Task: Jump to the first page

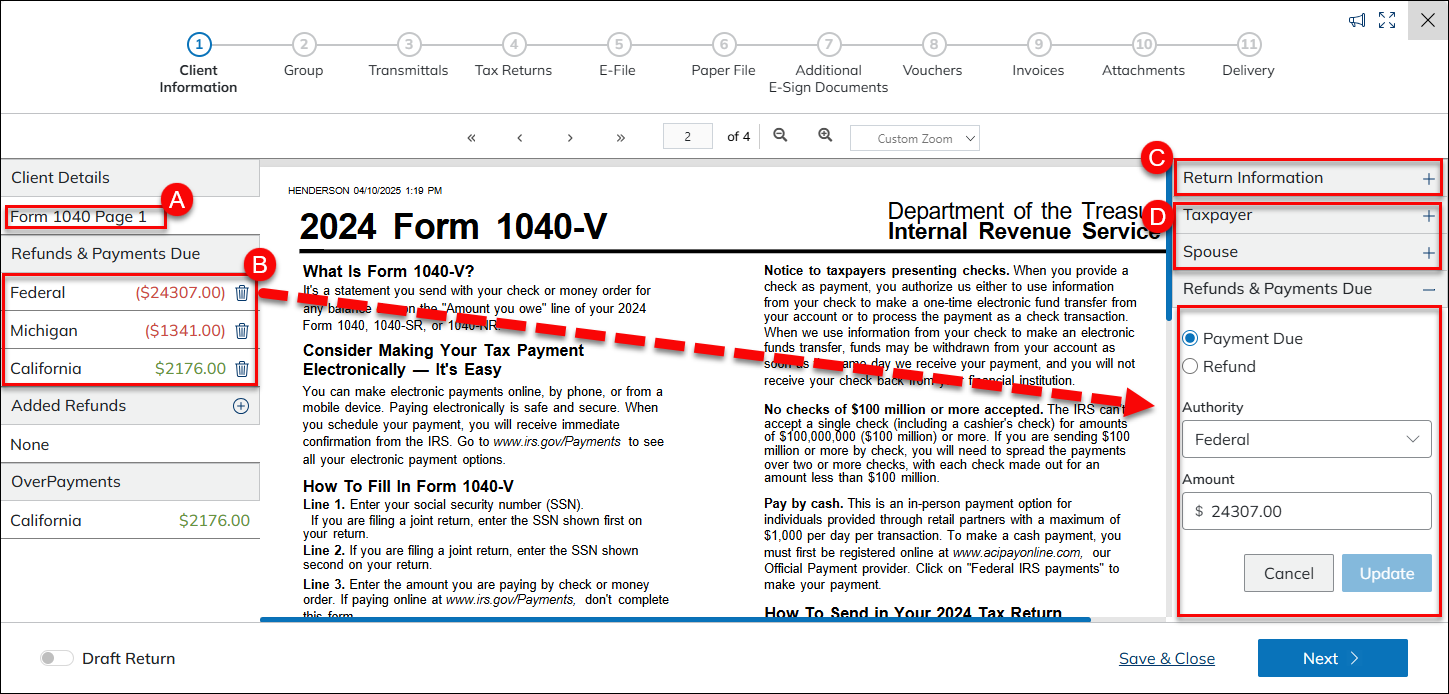Action: tap(471, 138)
